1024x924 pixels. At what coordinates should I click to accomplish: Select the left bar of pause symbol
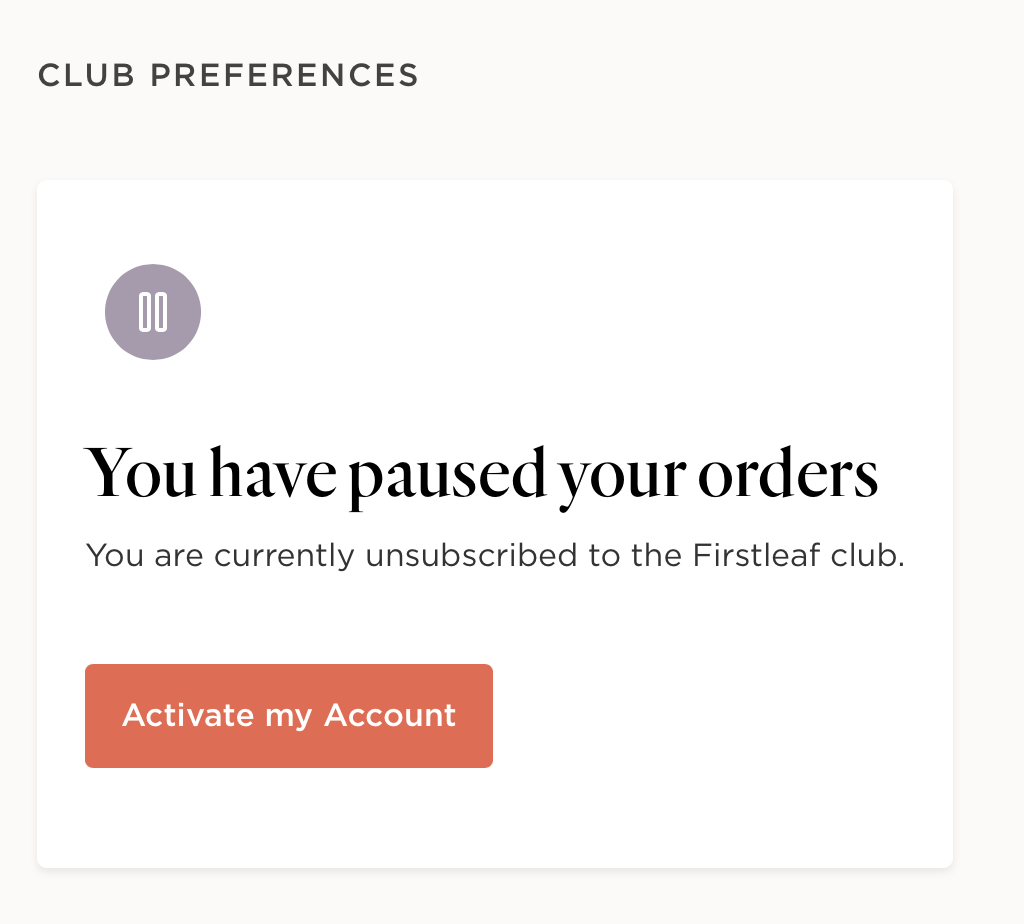pyautogui.click(x=145, y=312)
